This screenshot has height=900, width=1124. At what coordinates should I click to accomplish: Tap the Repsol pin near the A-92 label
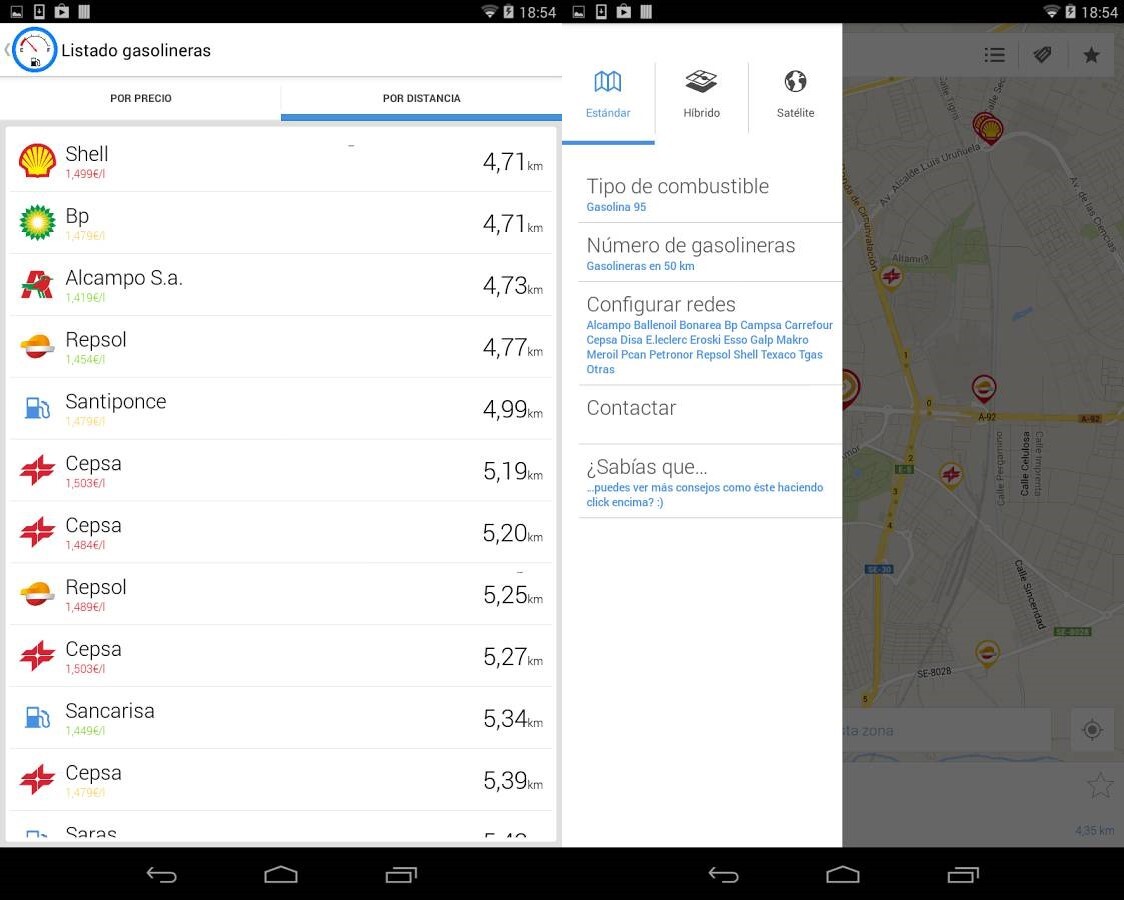[x=984, y=388]
